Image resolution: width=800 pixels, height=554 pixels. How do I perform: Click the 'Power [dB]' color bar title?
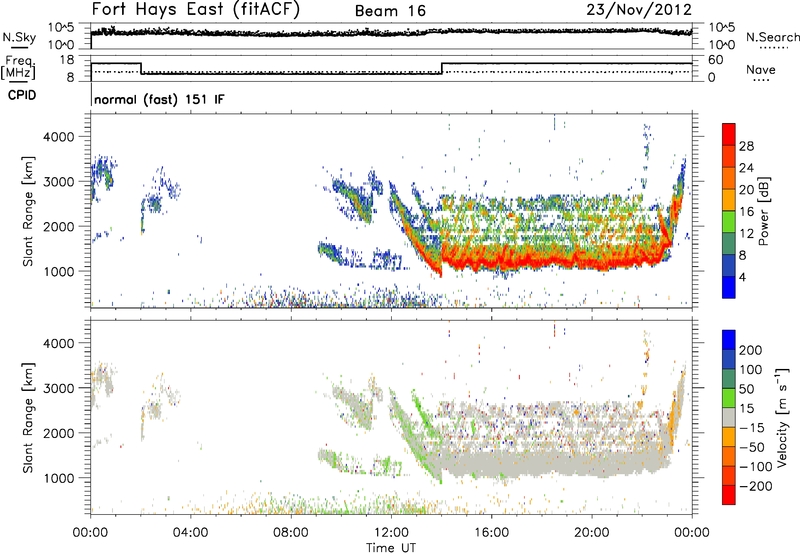point(763,211)
